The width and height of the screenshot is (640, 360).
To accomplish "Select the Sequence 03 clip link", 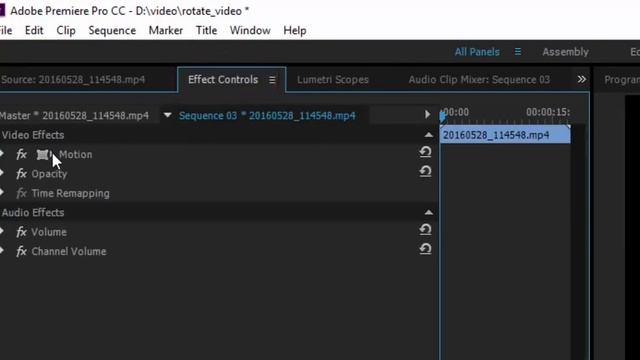I will 267,116.
